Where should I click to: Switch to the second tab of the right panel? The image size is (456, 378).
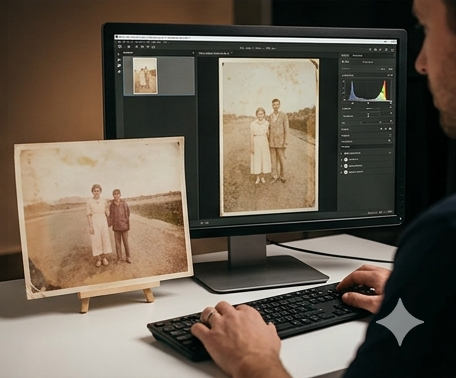point(357,55)
